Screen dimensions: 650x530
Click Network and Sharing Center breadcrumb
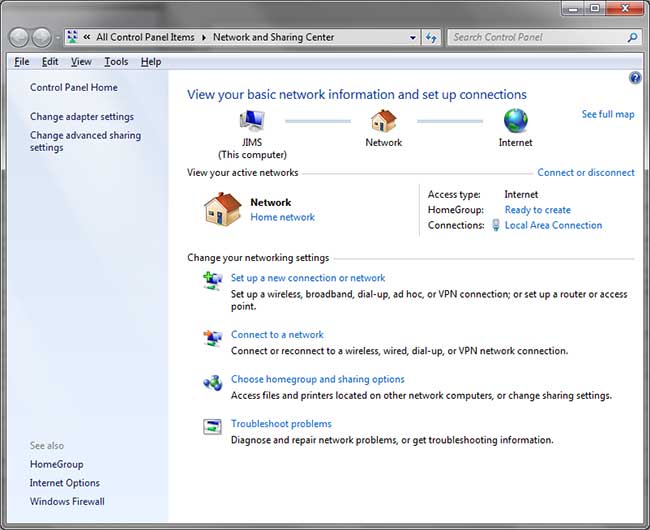pyautogui.click(x=274, y=37)
